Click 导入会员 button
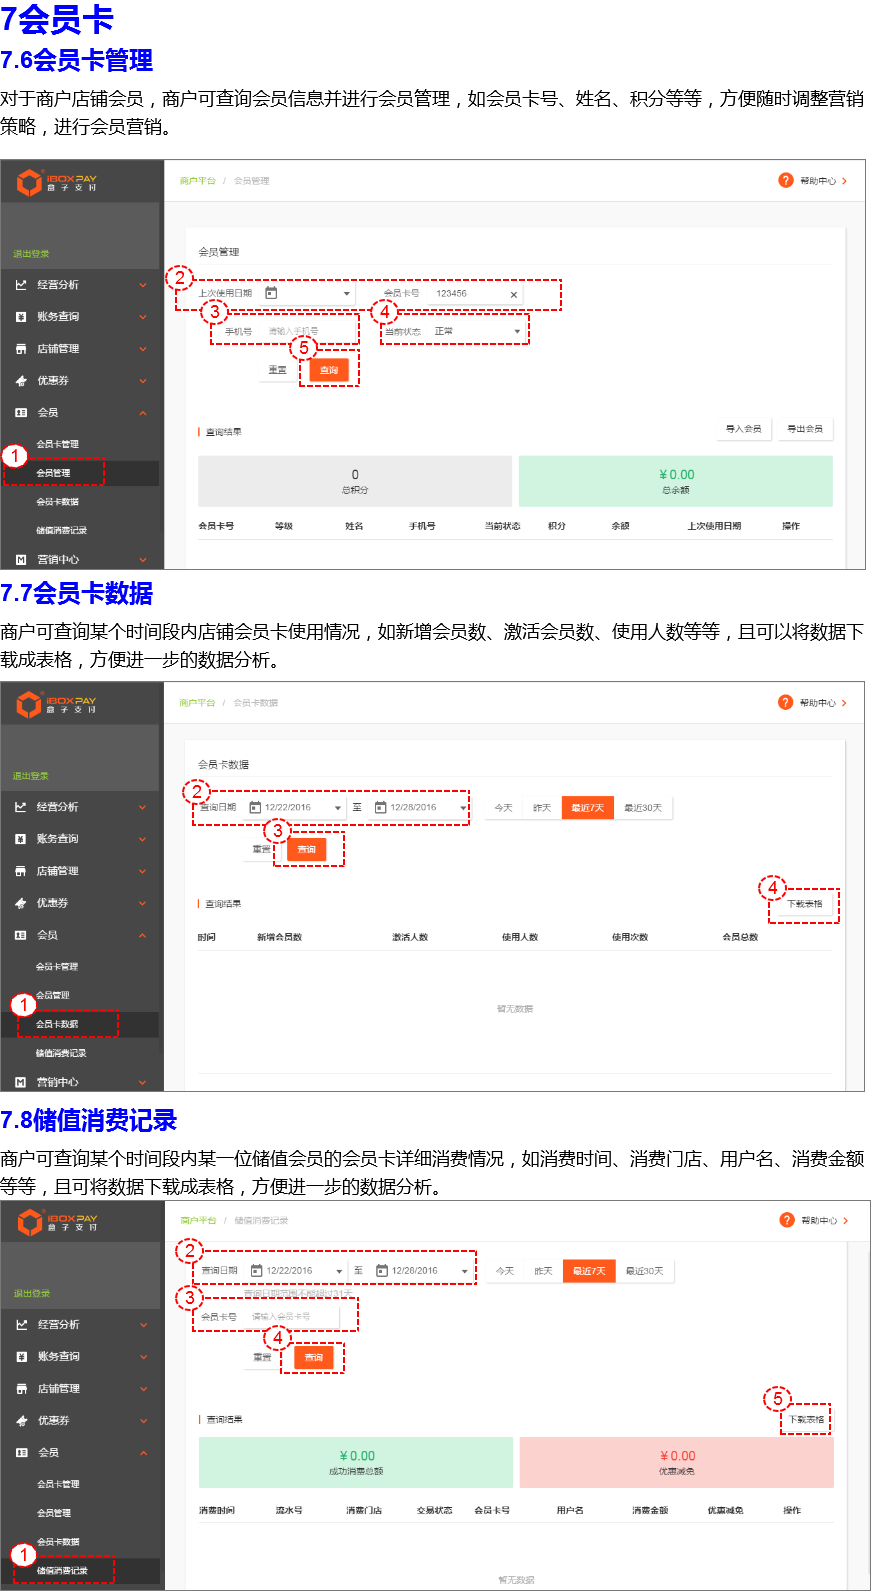Viewport: 880px width, 1591px height. pos(743,429)
